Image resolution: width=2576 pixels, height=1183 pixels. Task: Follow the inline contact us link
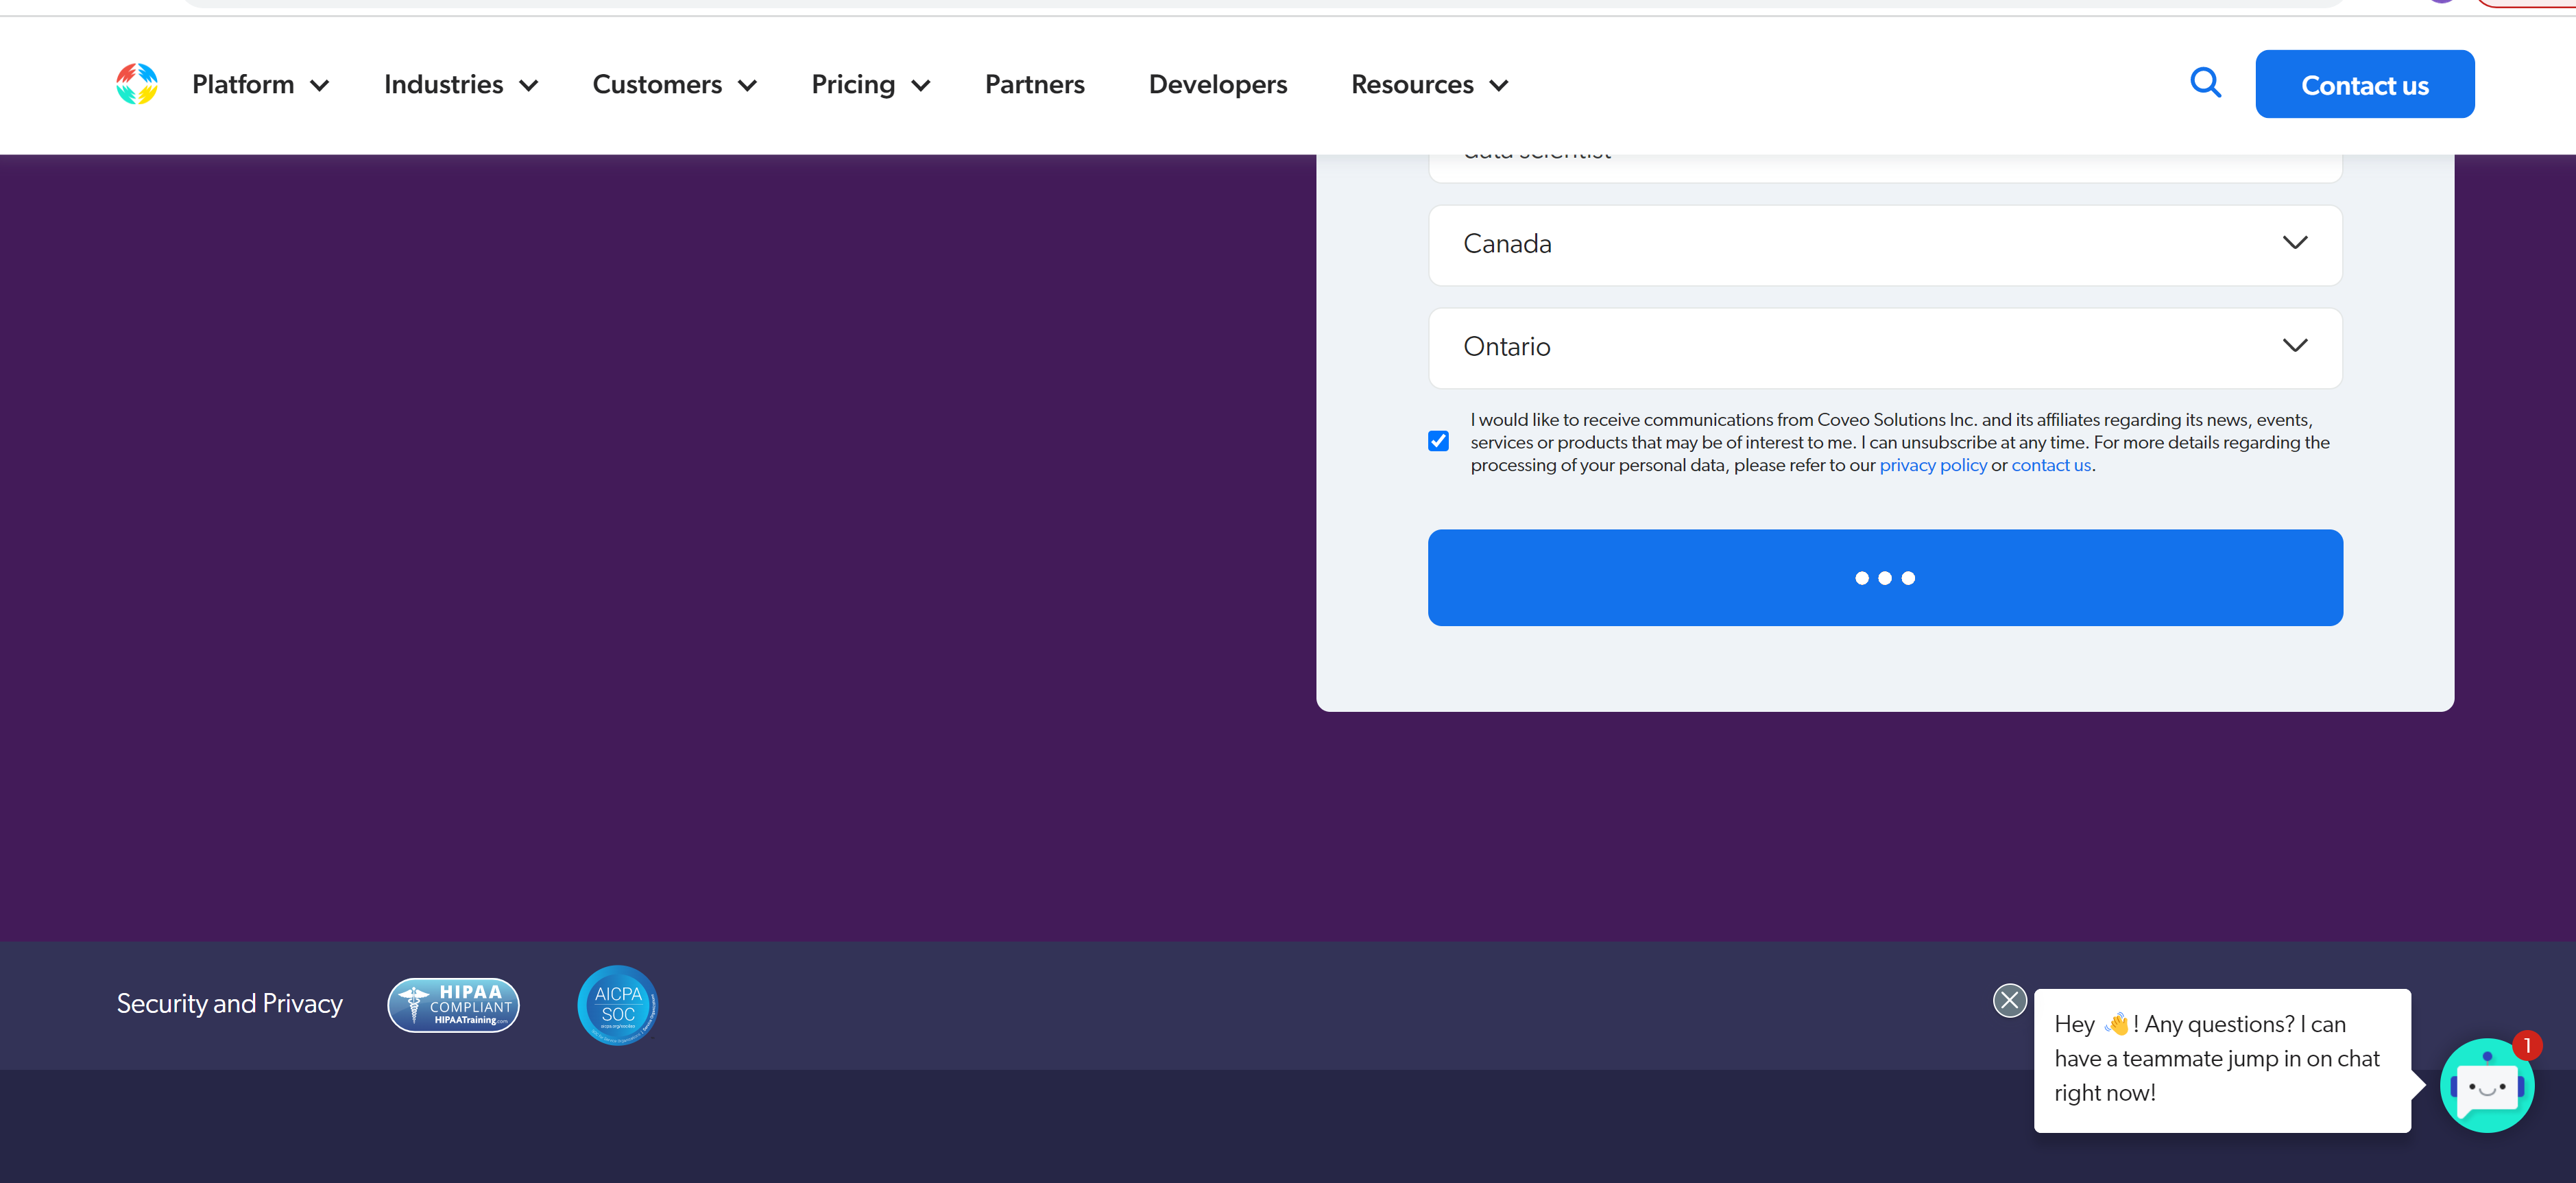coord(2050,465)
